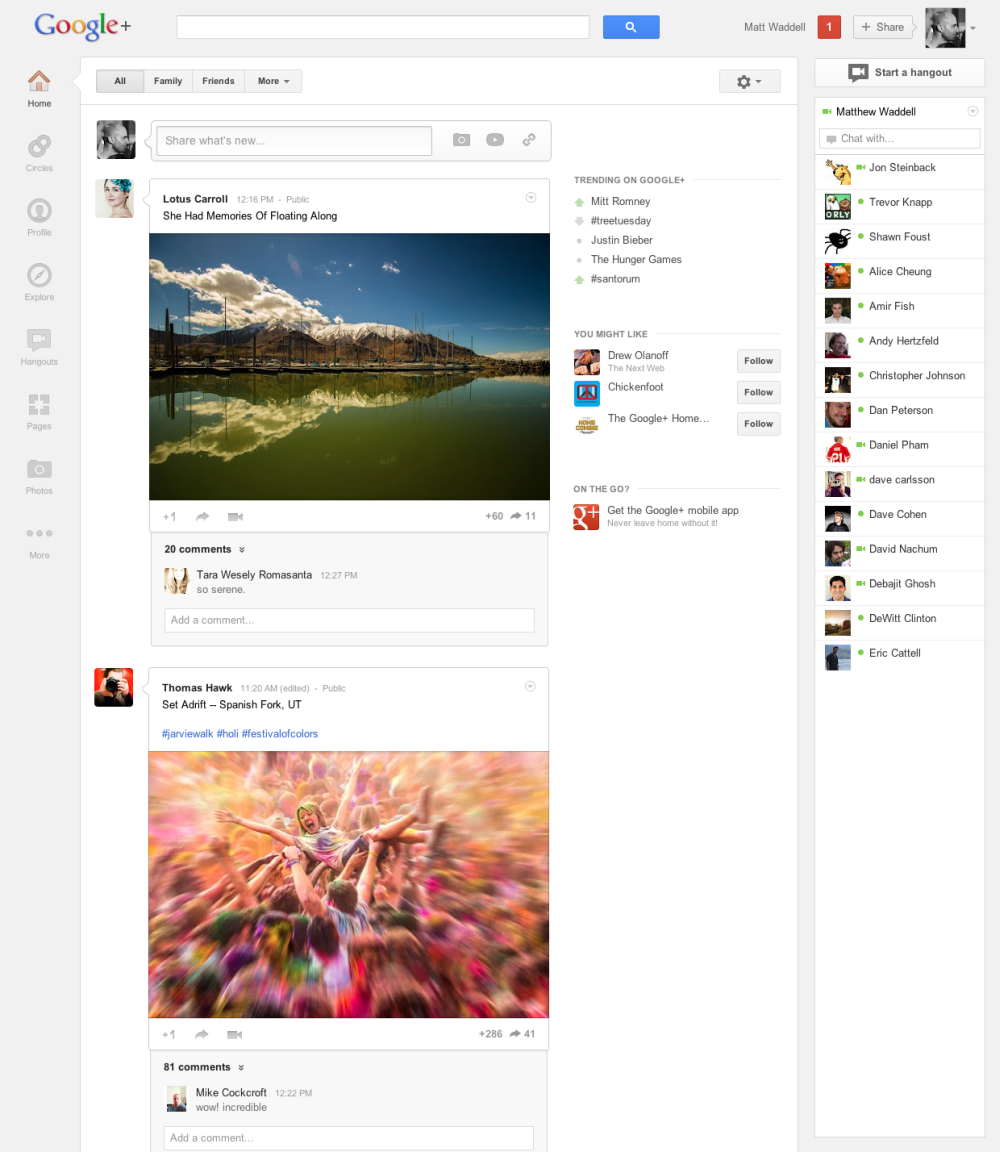Open the #jarviewalk hashtag link

pyautogui.click(x=187, y=733)
